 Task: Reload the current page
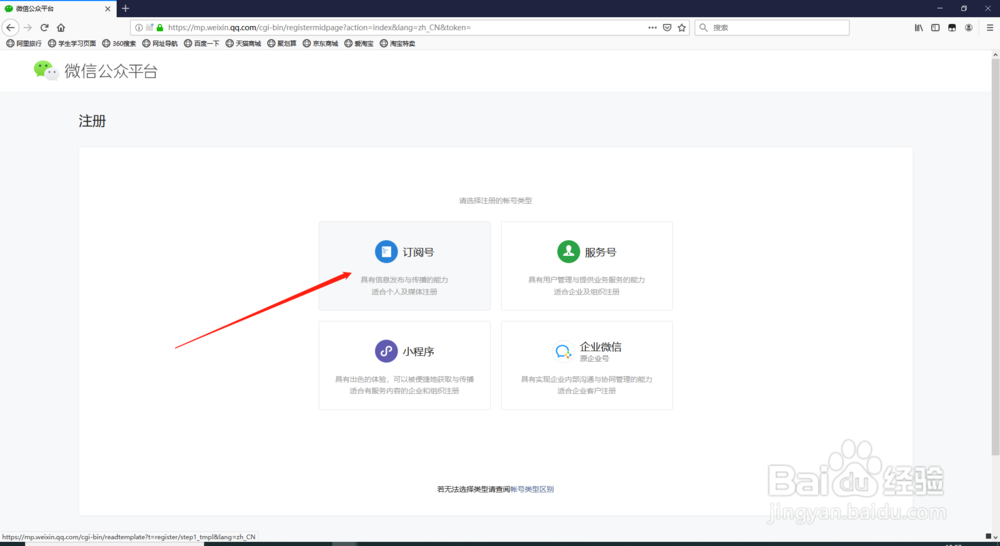pyautogui.click(x=45, y=27)
